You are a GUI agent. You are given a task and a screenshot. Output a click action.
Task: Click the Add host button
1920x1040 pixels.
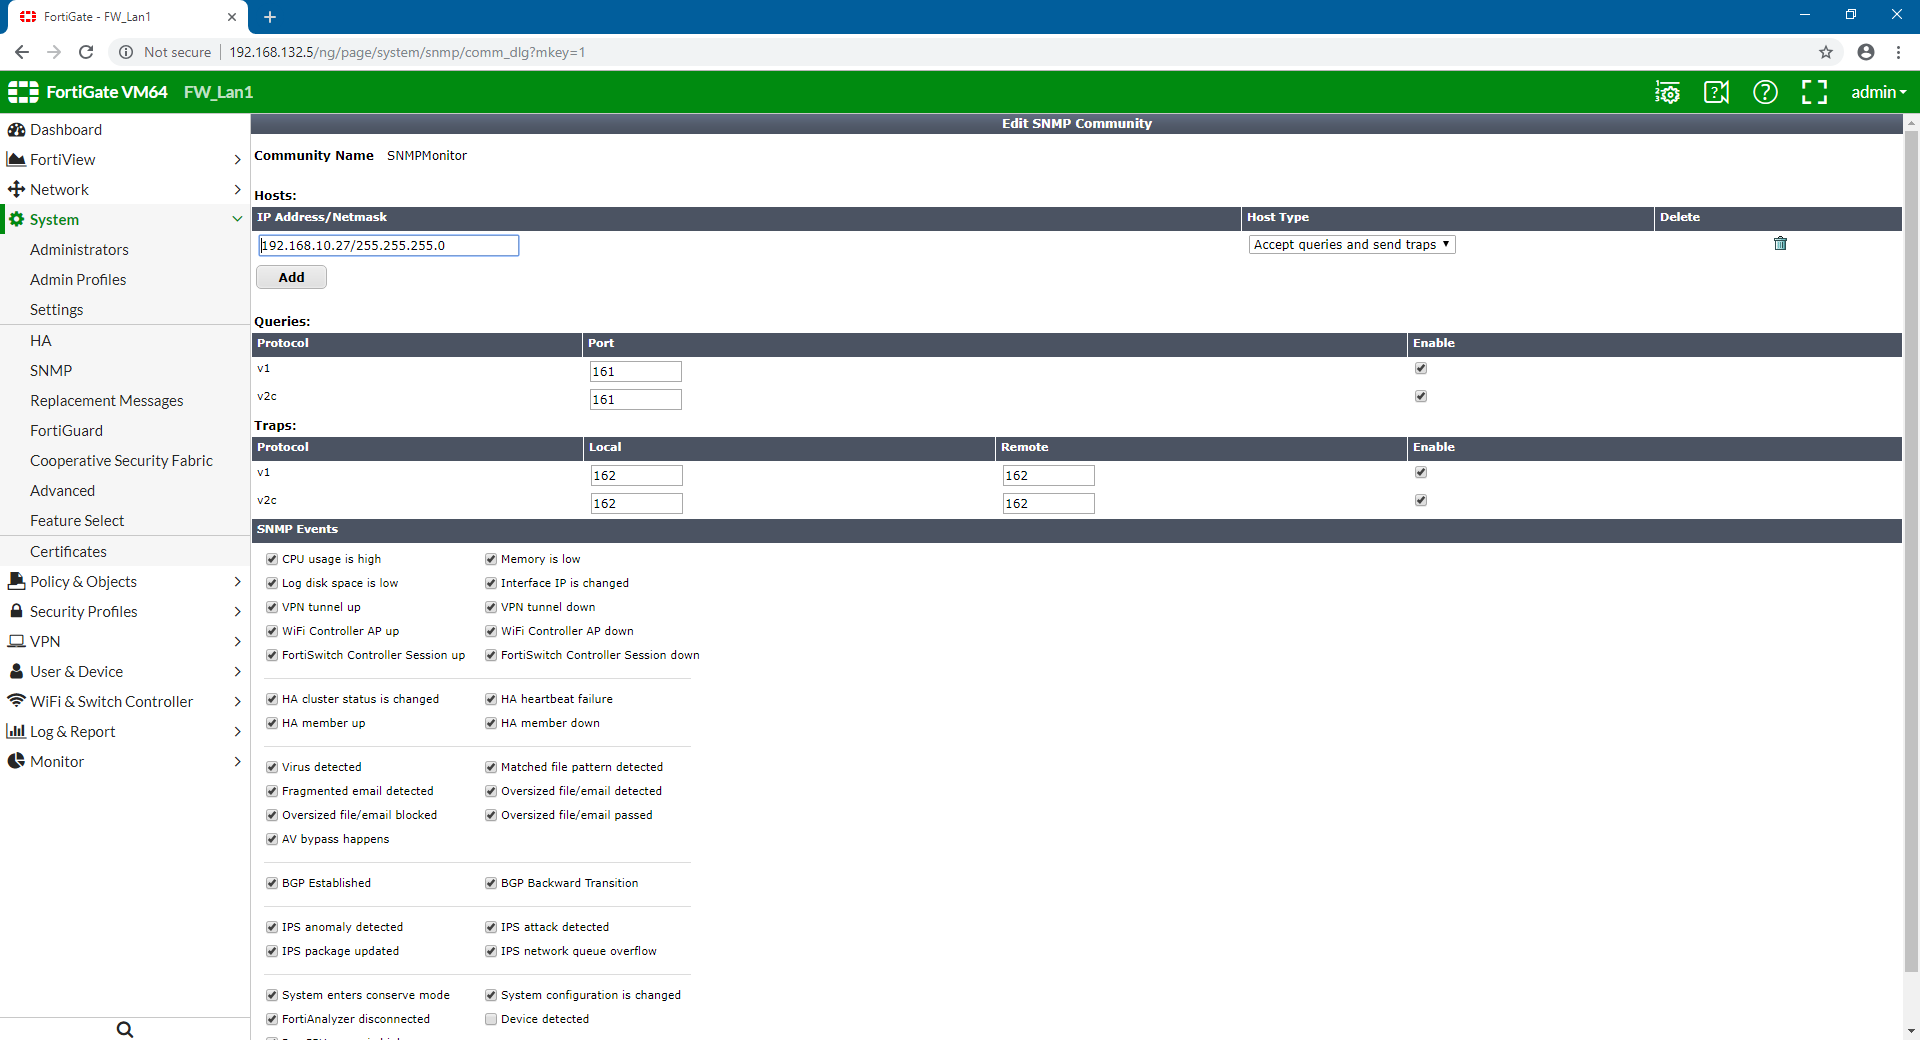tap(291, 277)
